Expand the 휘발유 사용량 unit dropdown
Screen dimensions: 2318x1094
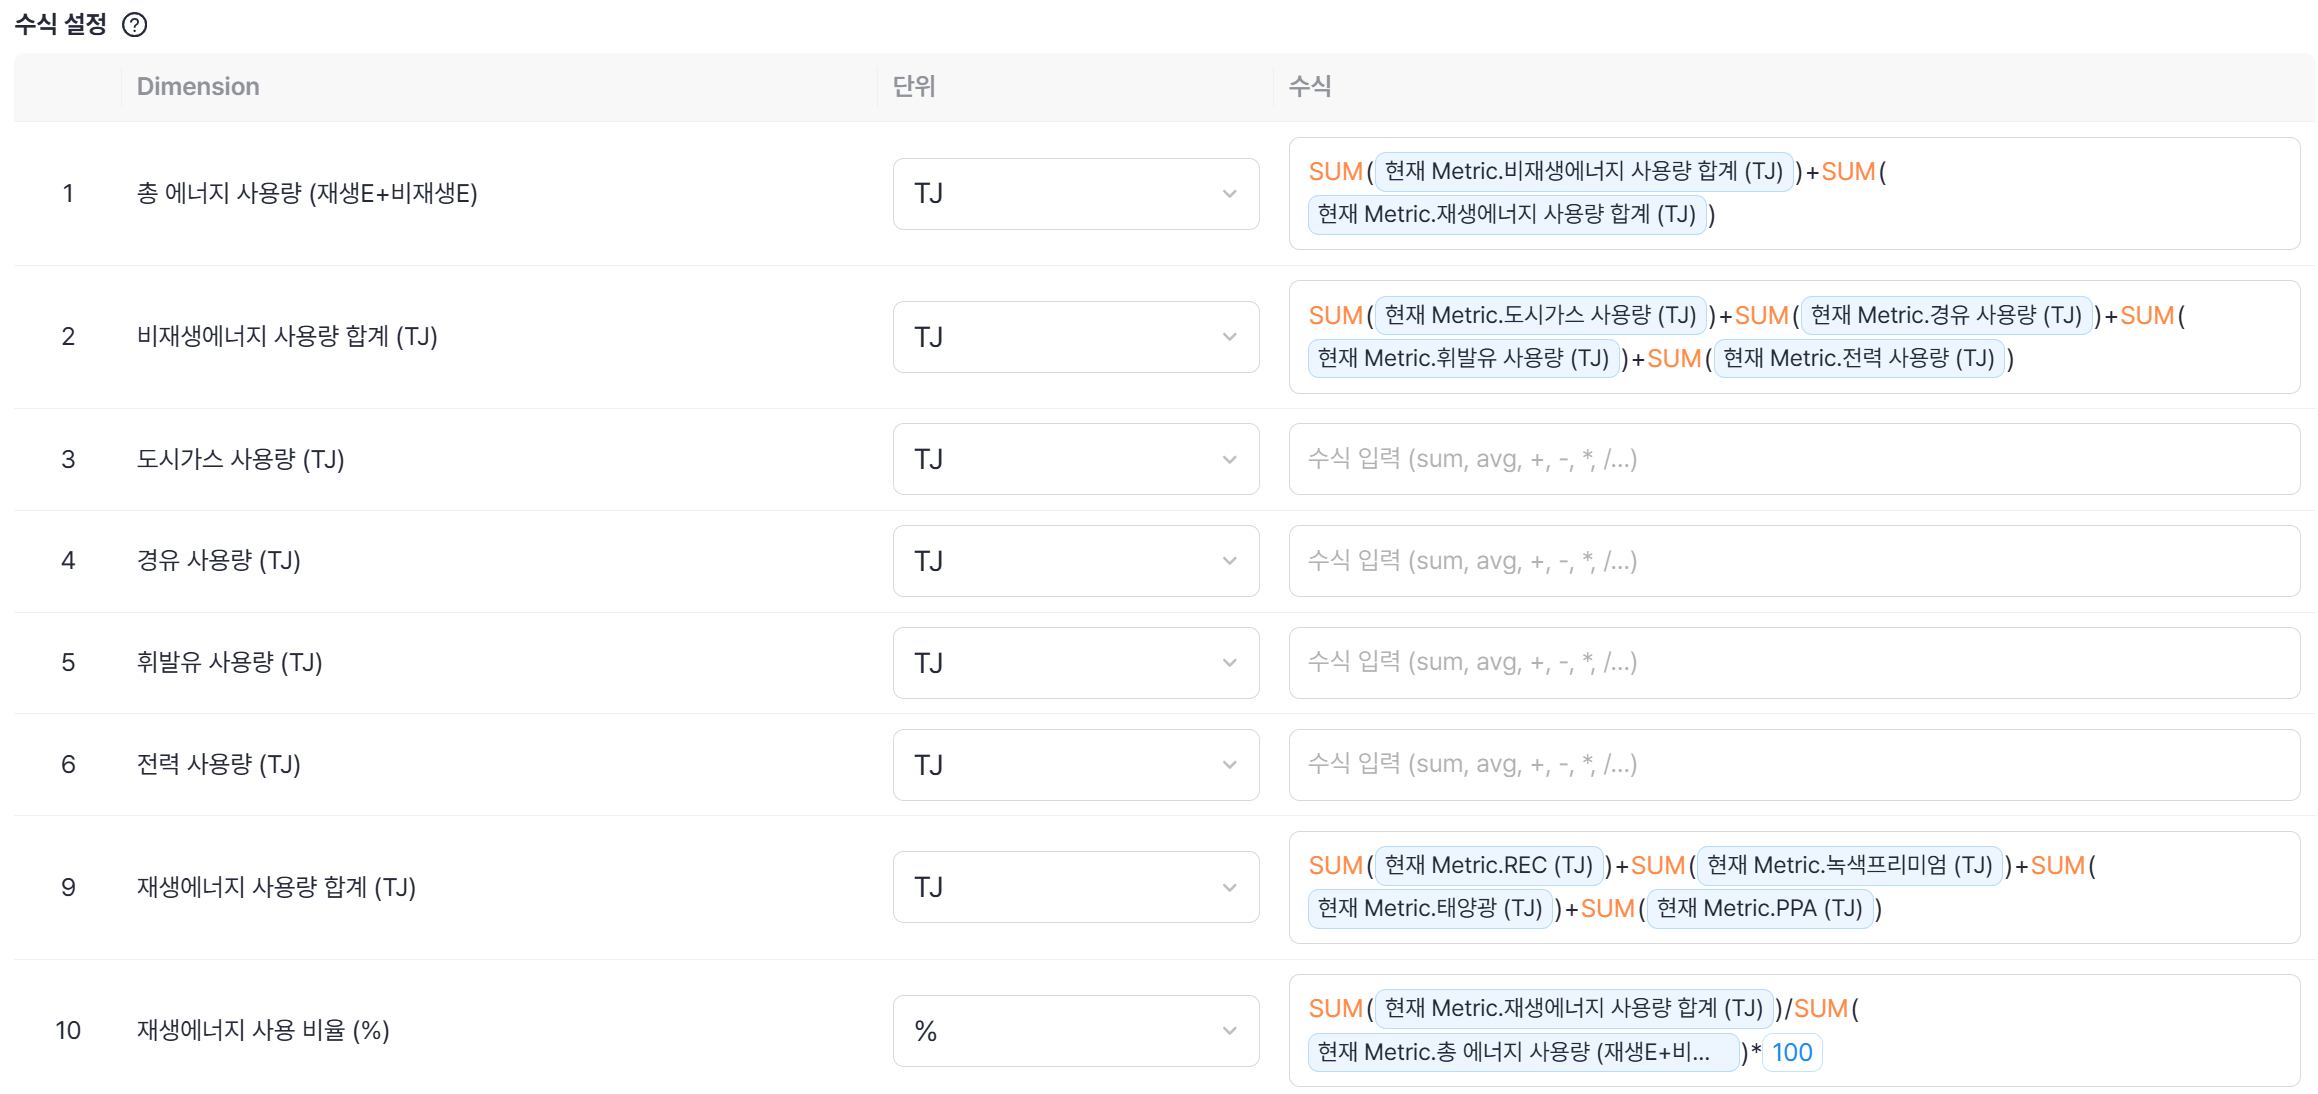click(1075, 663)
